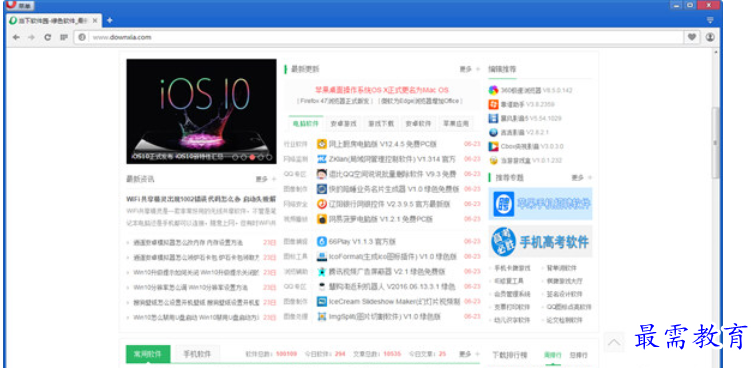Click the 网易菠萝电脑版 orange icon
Viewport: 756px width, 368px height.
322,219
